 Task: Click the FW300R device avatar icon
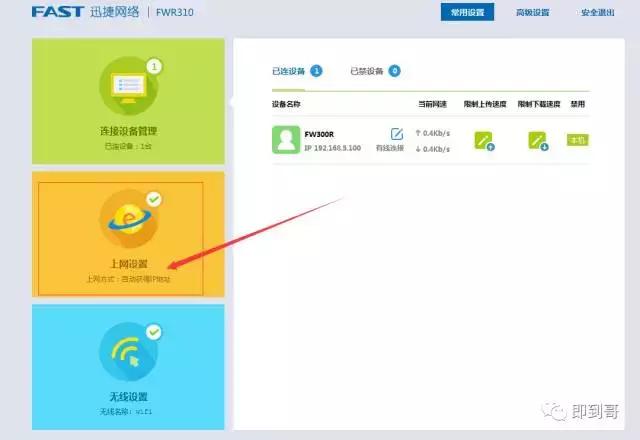pos(286,140)
